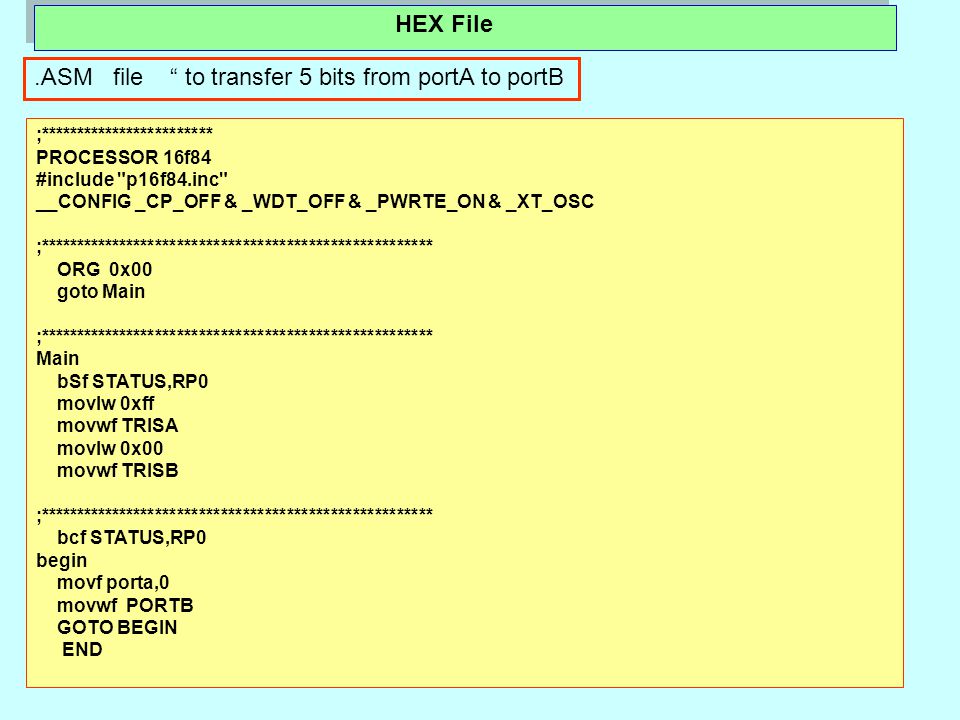The image size is (960, 720).
Task: Click the 'PROCESSOR 16f84' line
Action: click(x=124, y=157)
